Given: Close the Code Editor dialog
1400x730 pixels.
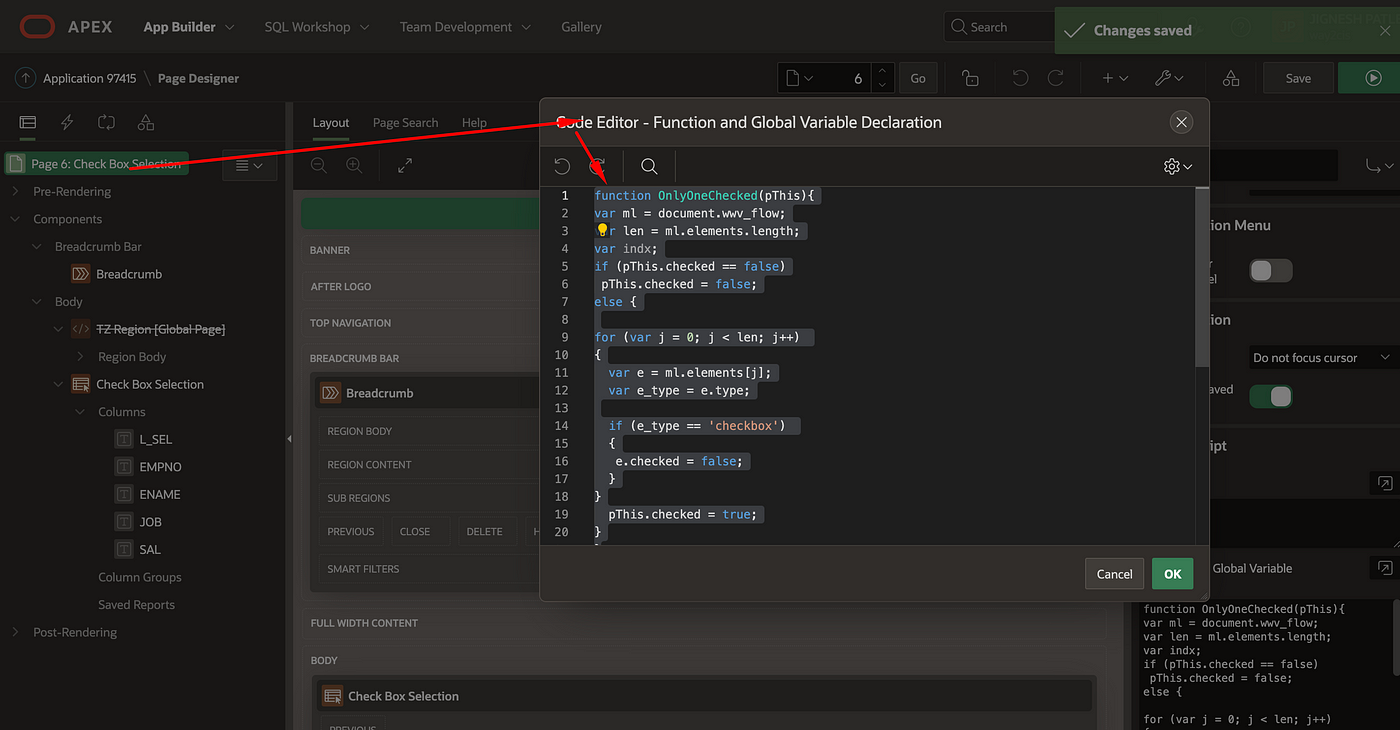Looking at the screenshot, I should coord(1181,122).
